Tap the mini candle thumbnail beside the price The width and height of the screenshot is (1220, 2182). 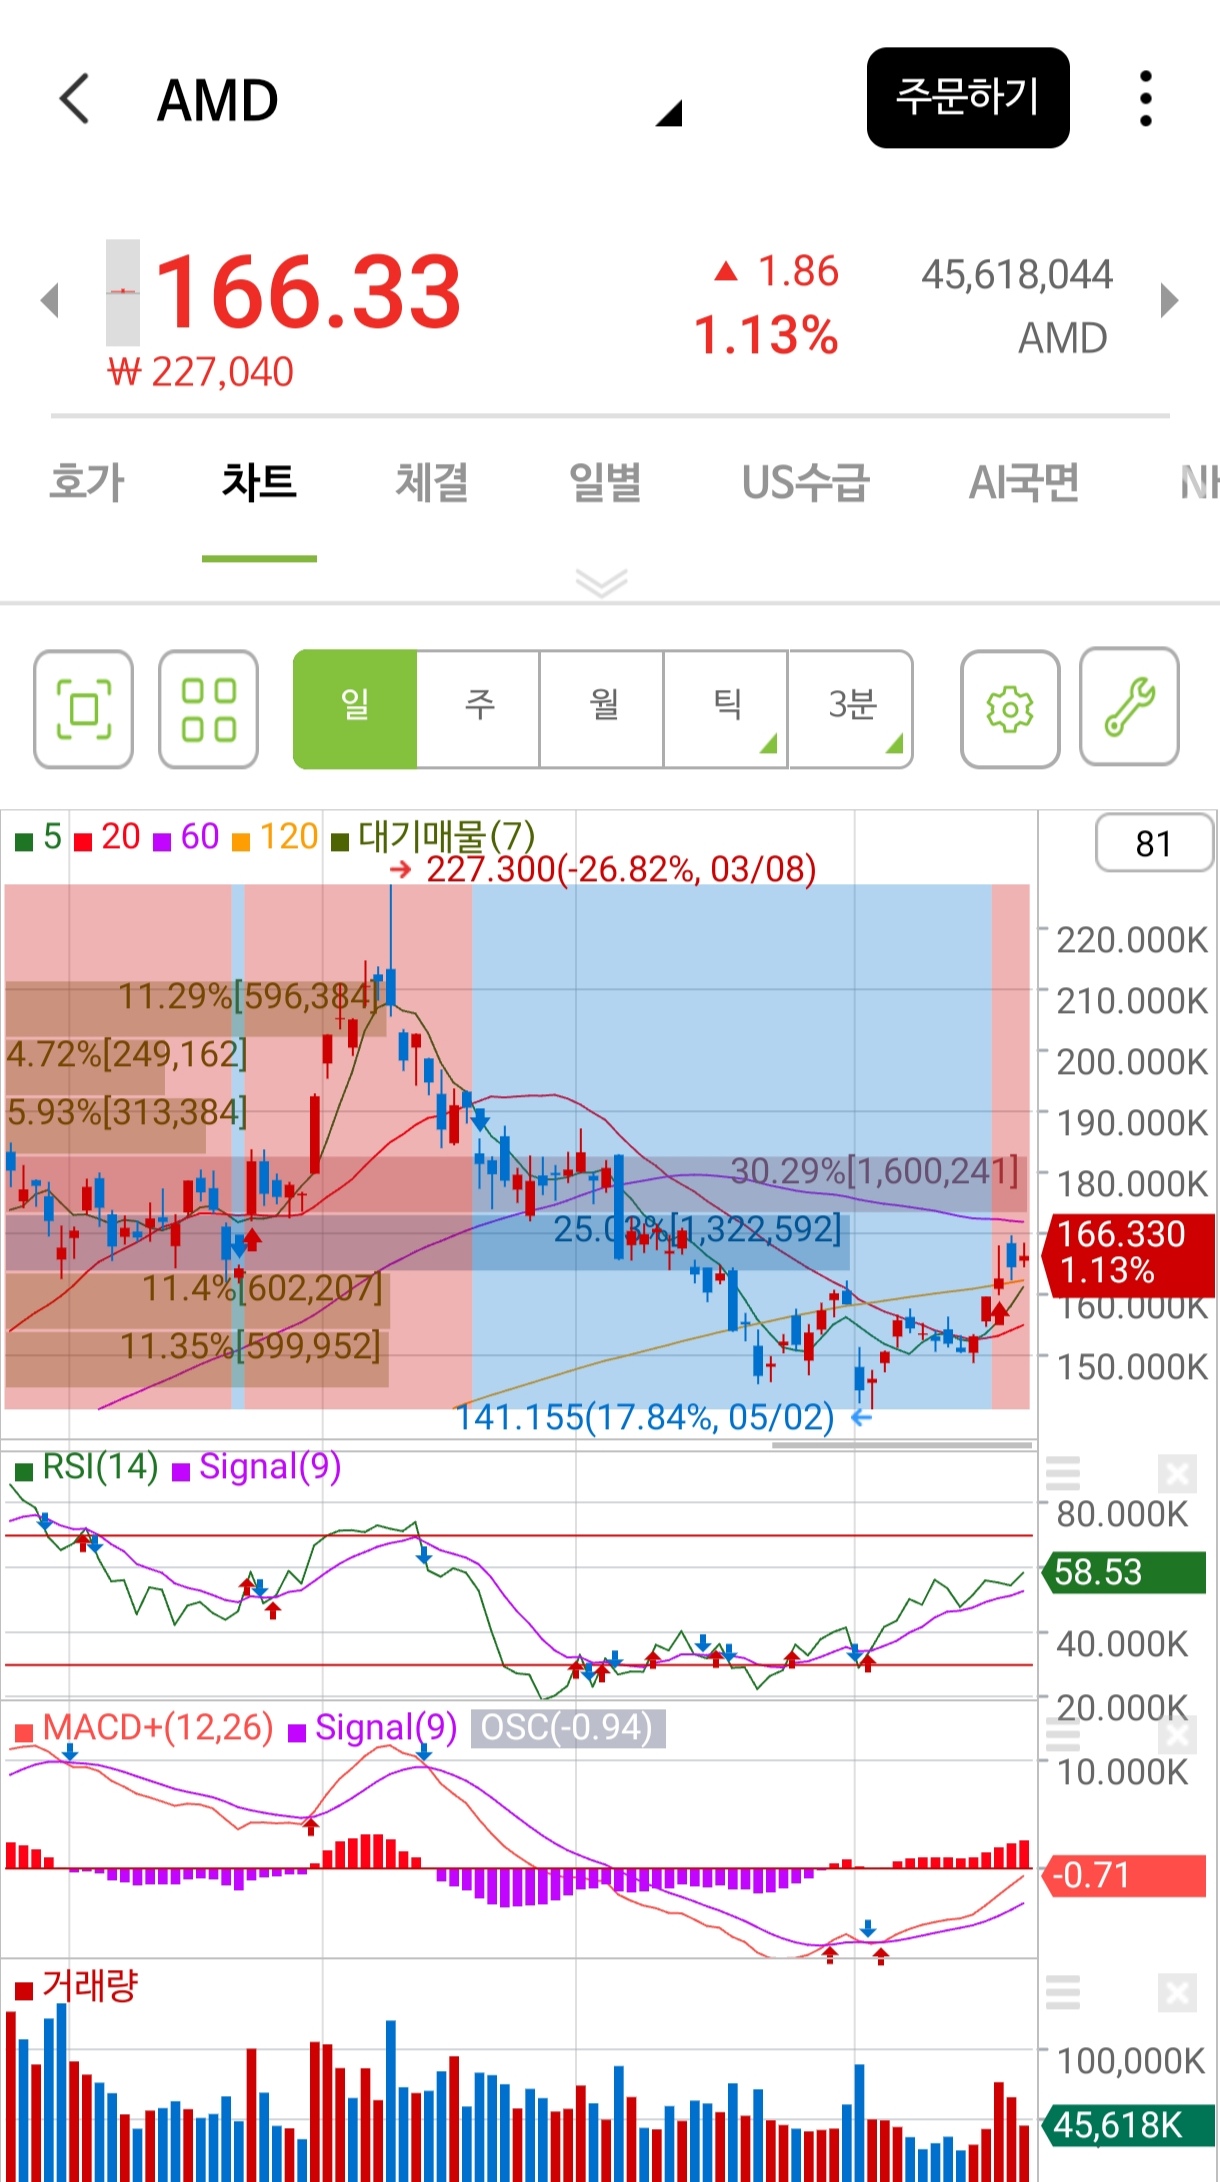(123, 292)
